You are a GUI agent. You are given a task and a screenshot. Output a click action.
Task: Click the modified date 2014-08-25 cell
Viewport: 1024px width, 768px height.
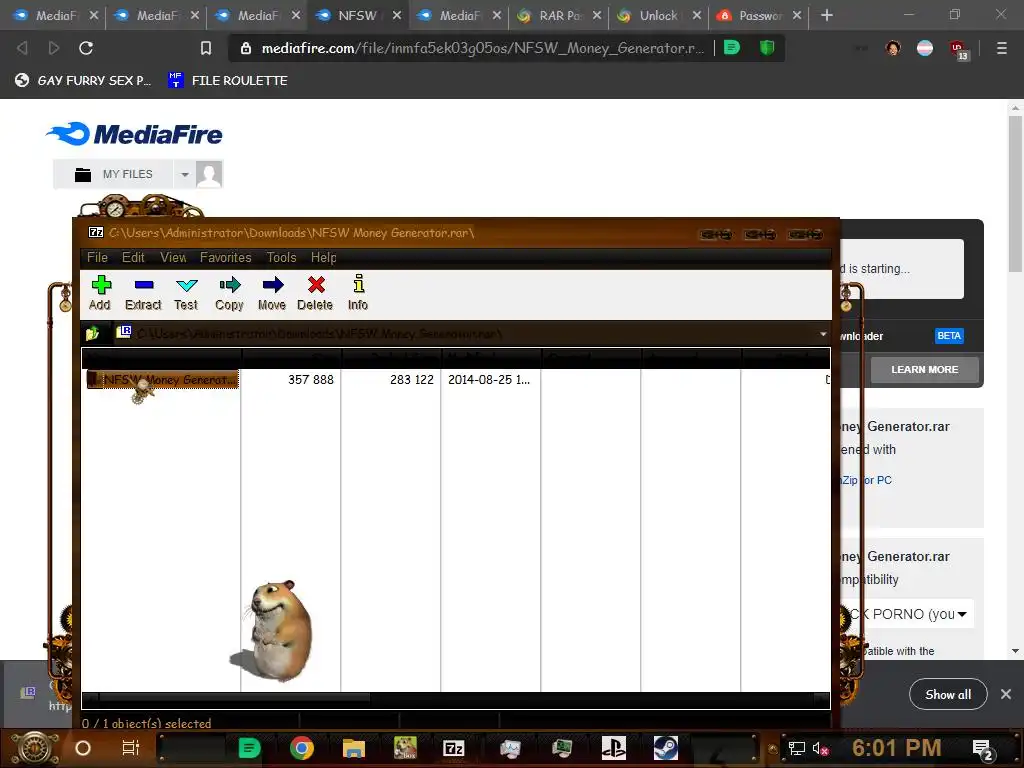point(488,379)
